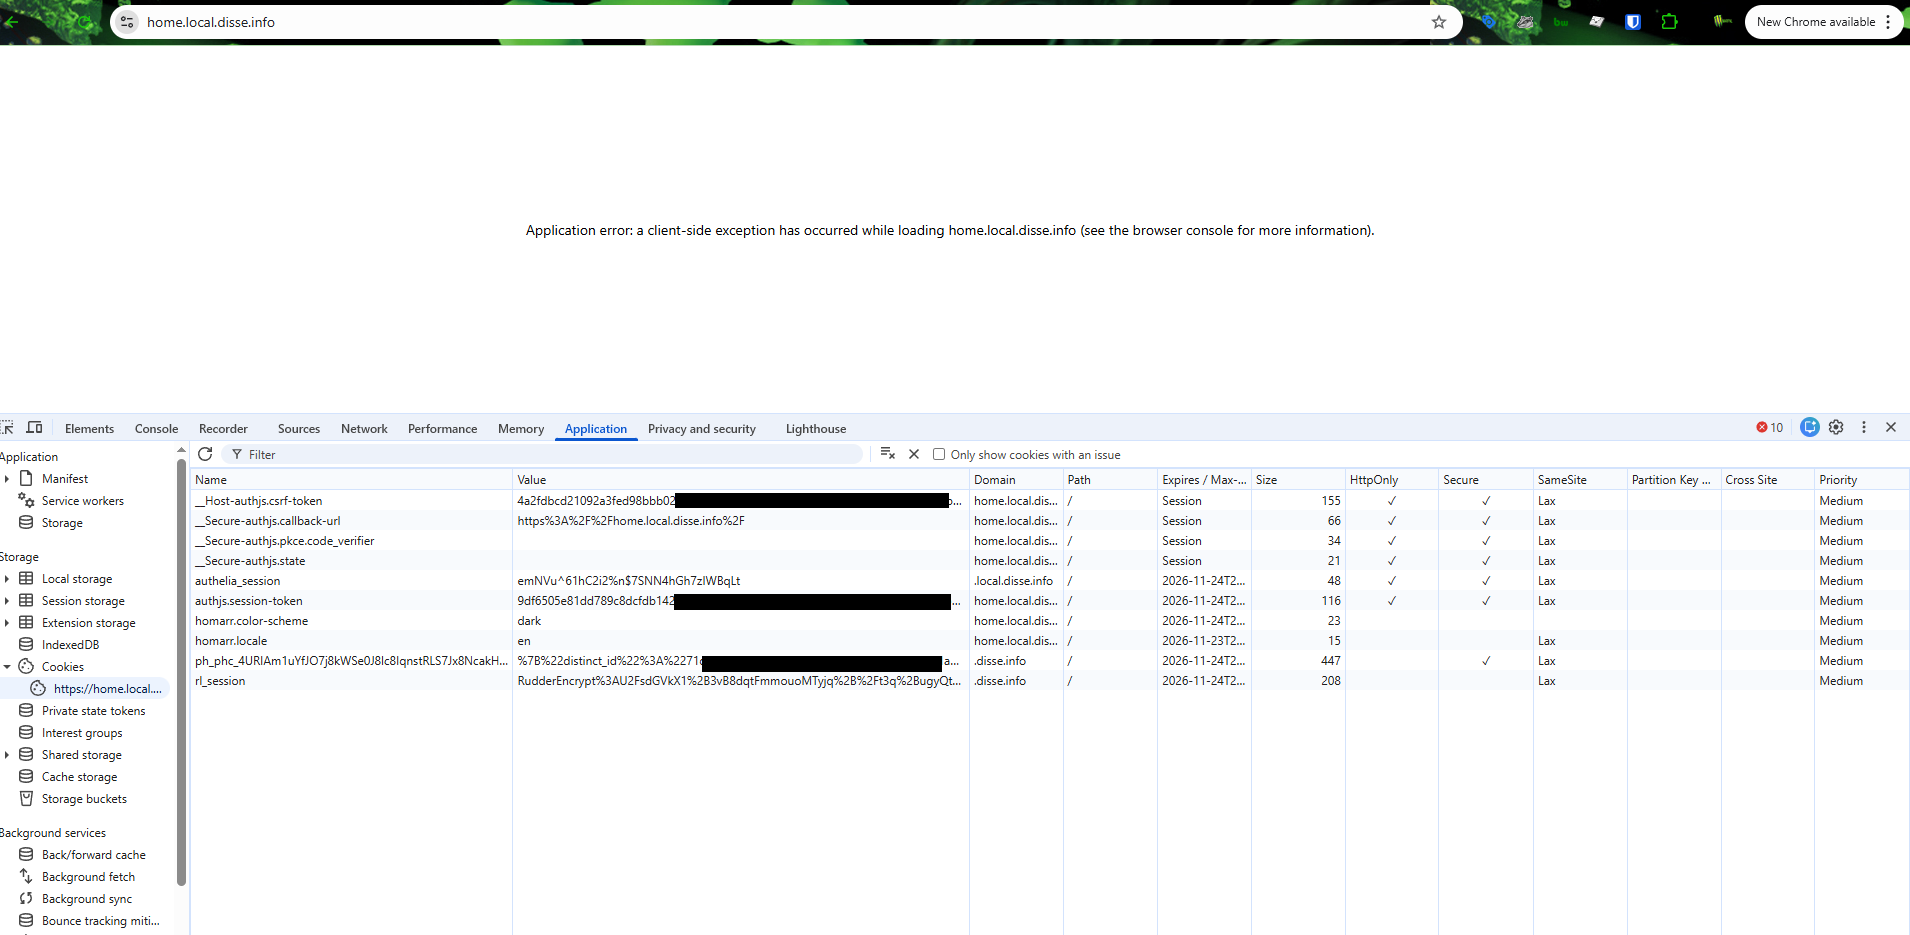Open Background sync service
1910x935 pixels.
[87, 899]
